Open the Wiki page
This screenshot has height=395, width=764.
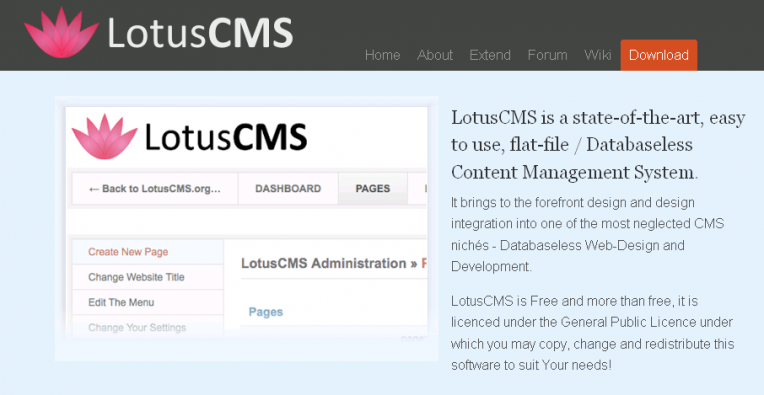[x=597, y=55]
